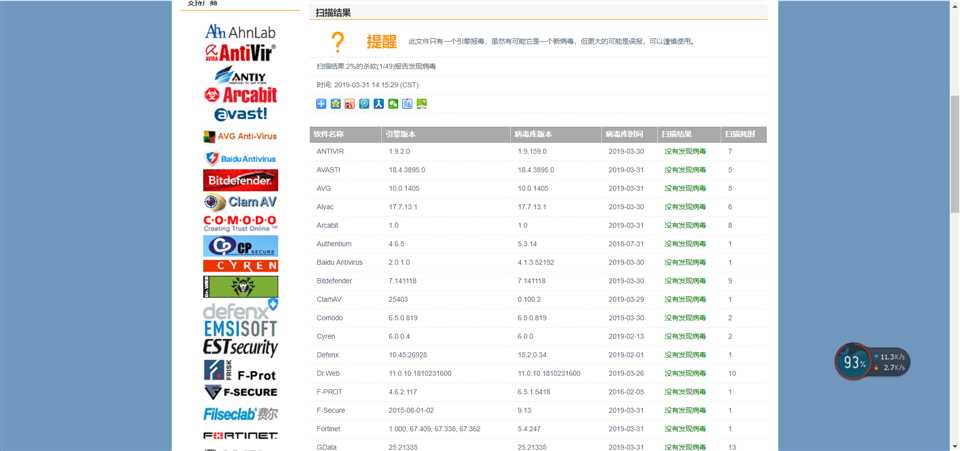Click the green result in the Dr.Web row
The width and height of the screenshot is (960, 451).
(685, 373)
